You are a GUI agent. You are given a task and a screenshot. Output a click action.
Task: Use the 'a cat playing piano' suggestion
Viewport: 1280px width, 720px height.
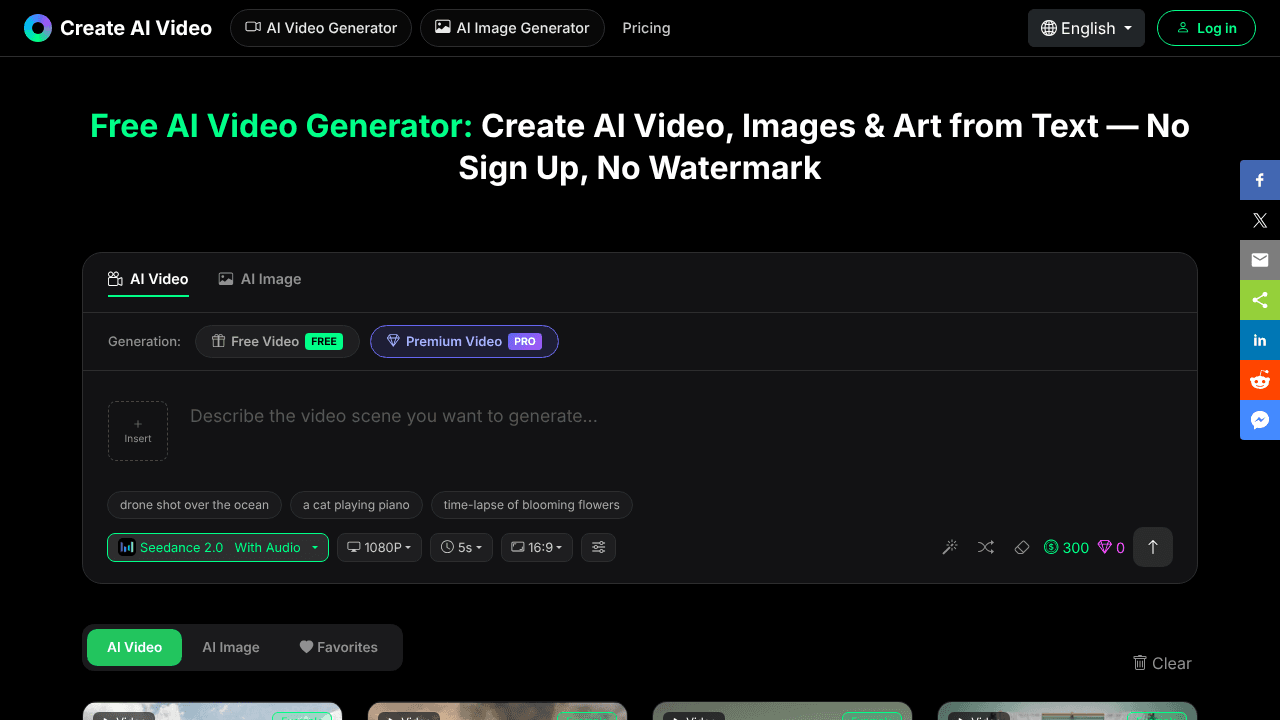[x=356, y=505]
